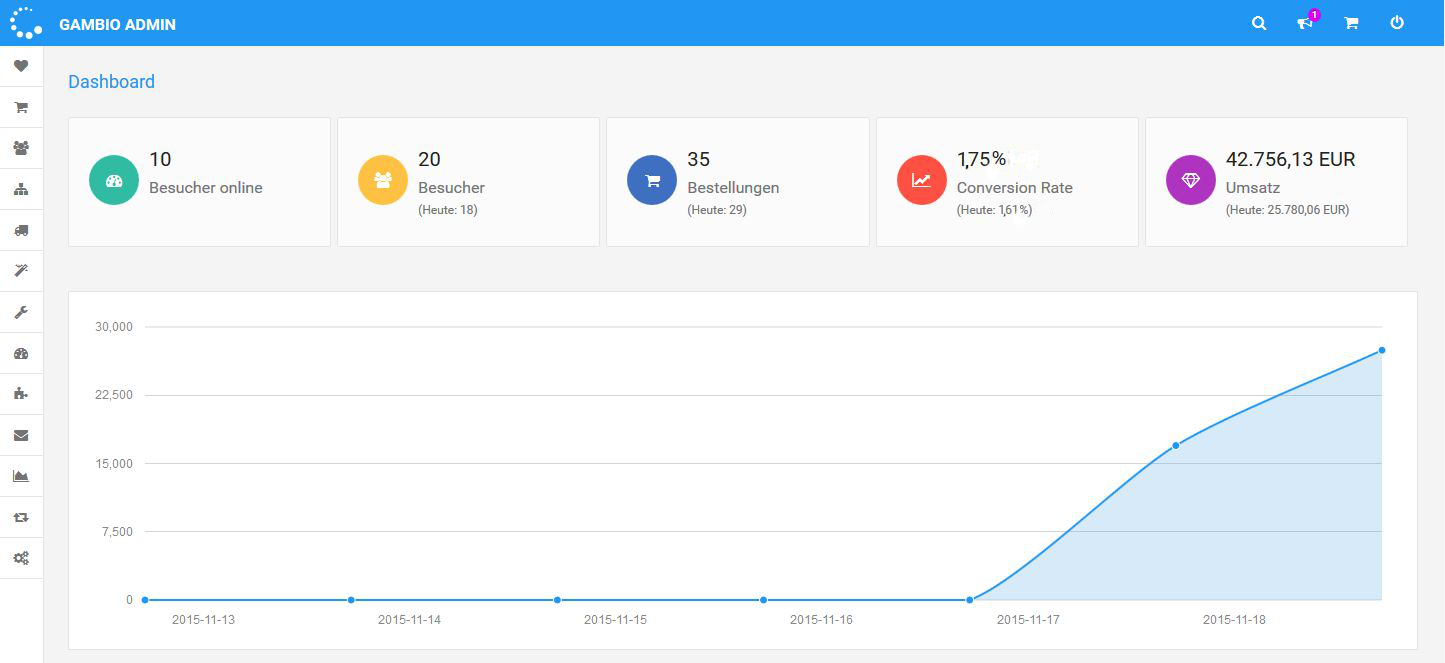This screenshot has width=1445, height=663.
Task: Open modules via the puzzle piece icon
Action: 21,394
